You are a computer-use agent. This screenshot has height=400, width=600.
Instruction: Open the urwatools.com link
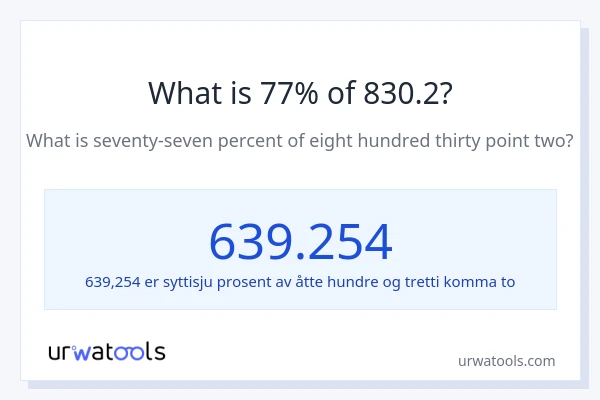point(505,361)
